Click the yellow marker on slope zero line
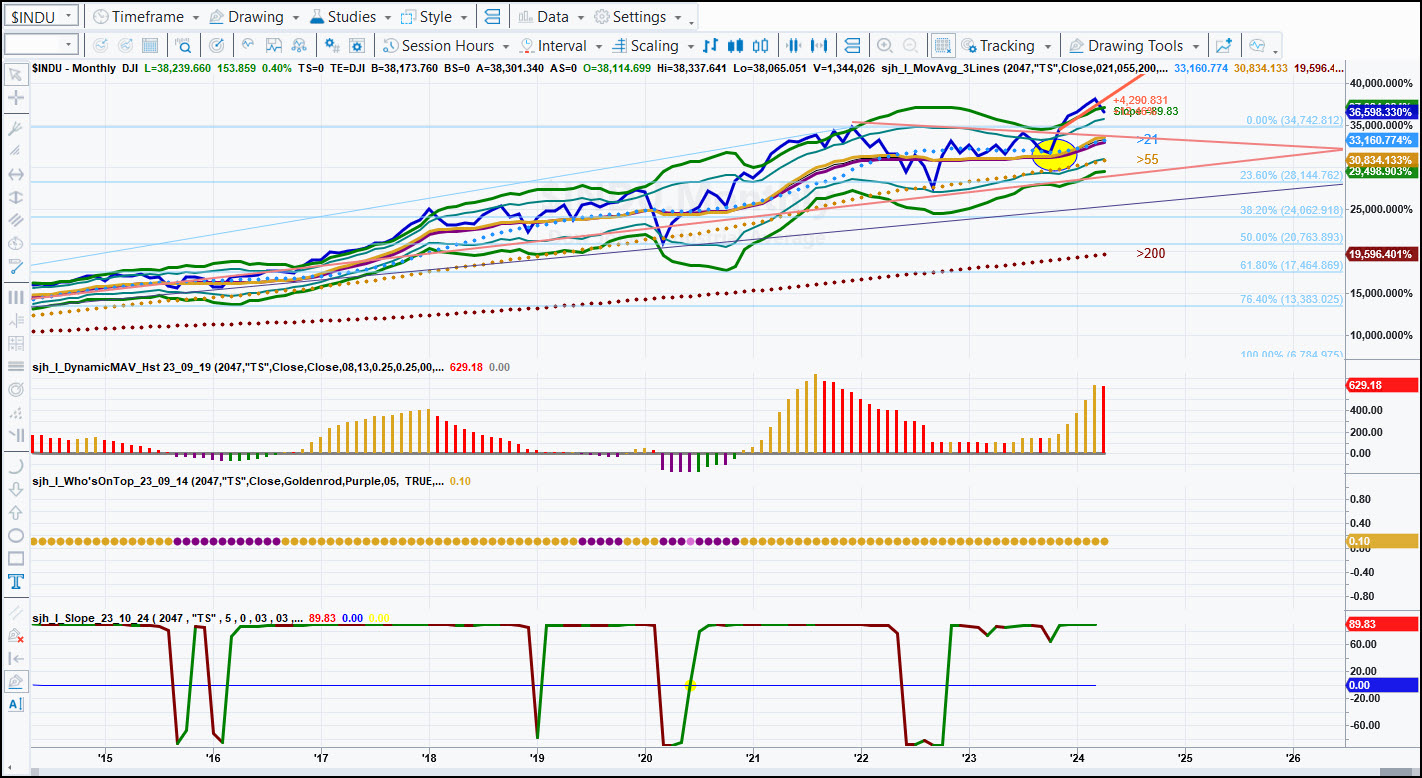Viewport: 1422px width, 778px height. coord(690,685)
